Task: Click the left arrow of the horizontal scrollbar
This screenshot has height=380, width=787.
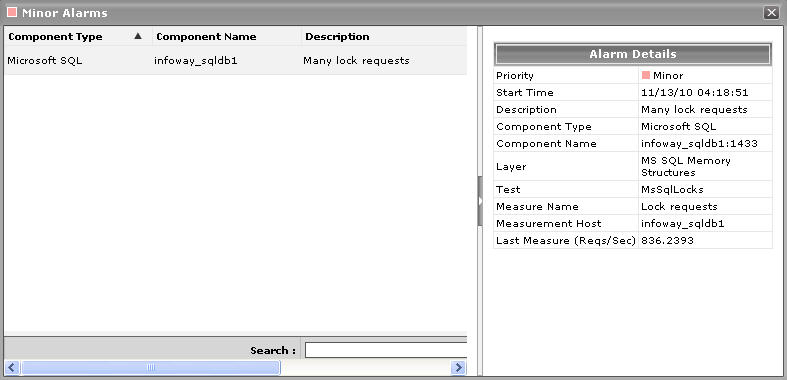Action: 12,367
